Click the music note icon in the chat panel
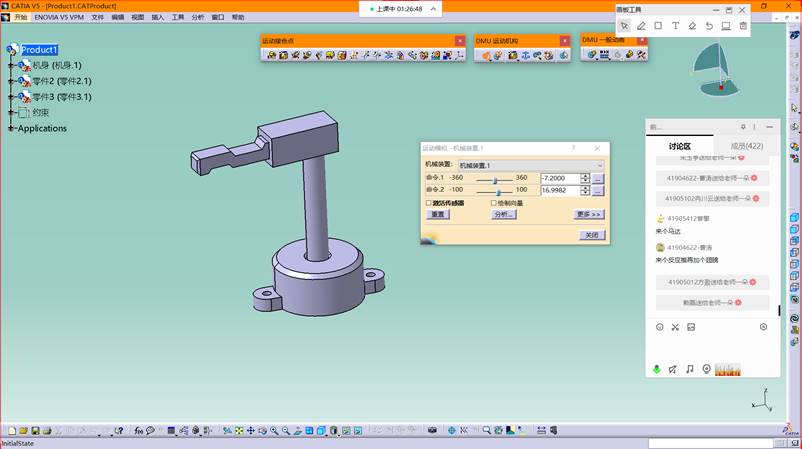Screen dimensions: 802x449 689,369
